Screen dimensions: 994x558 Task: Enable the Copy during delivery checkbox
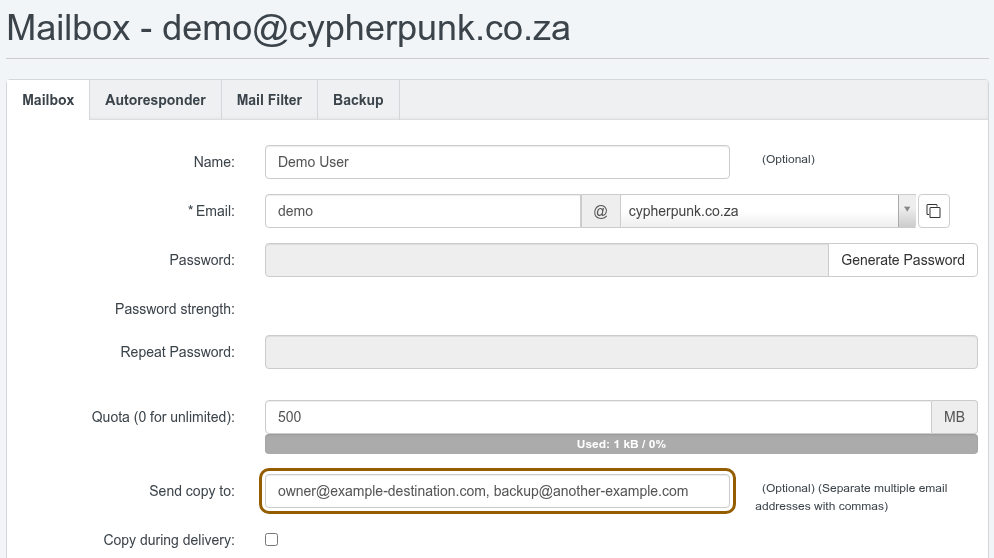click(271, 540)
